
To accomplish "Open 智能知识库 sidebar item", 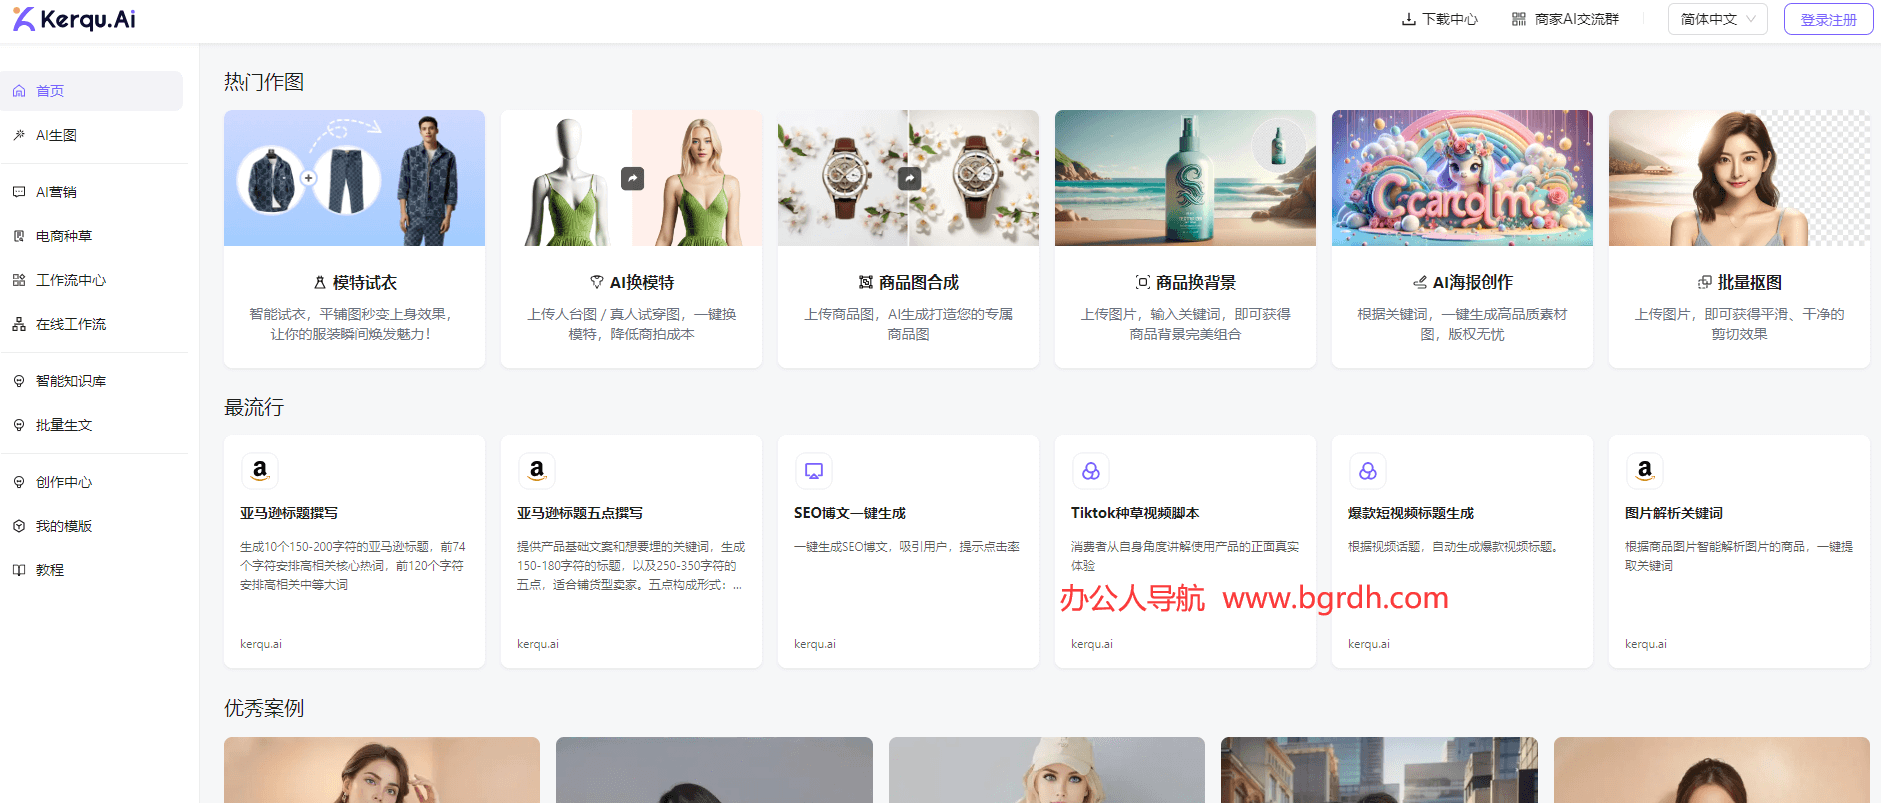I will (x=70, y=381).
